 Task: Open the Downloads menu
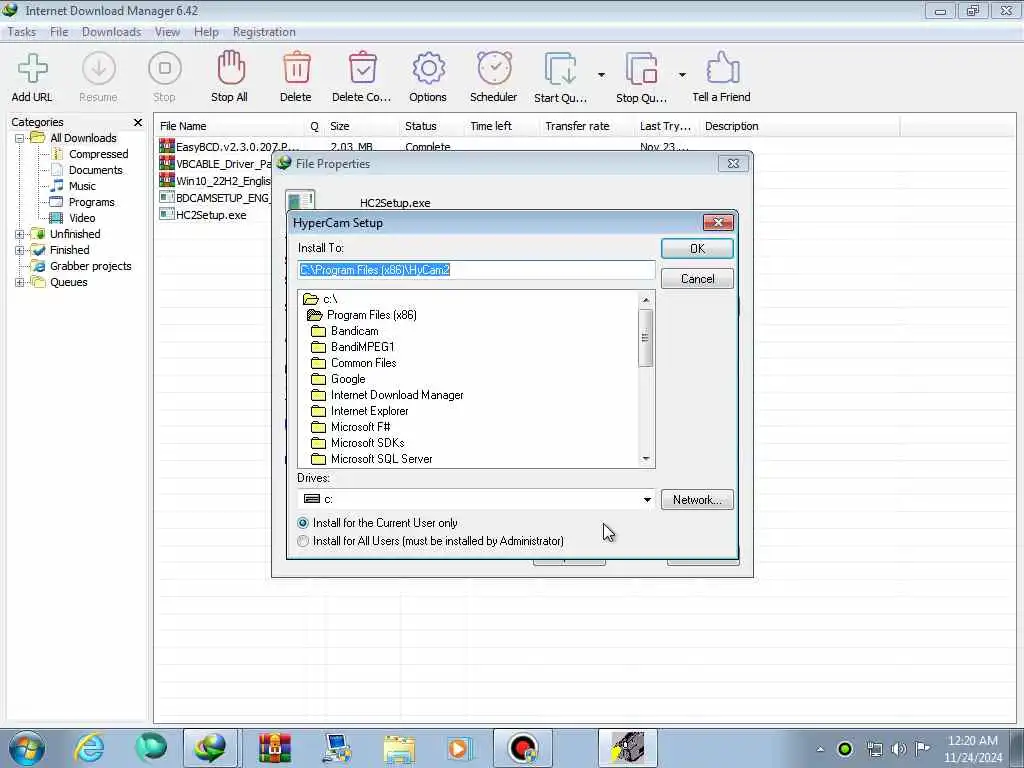click(x=112, y=32)
